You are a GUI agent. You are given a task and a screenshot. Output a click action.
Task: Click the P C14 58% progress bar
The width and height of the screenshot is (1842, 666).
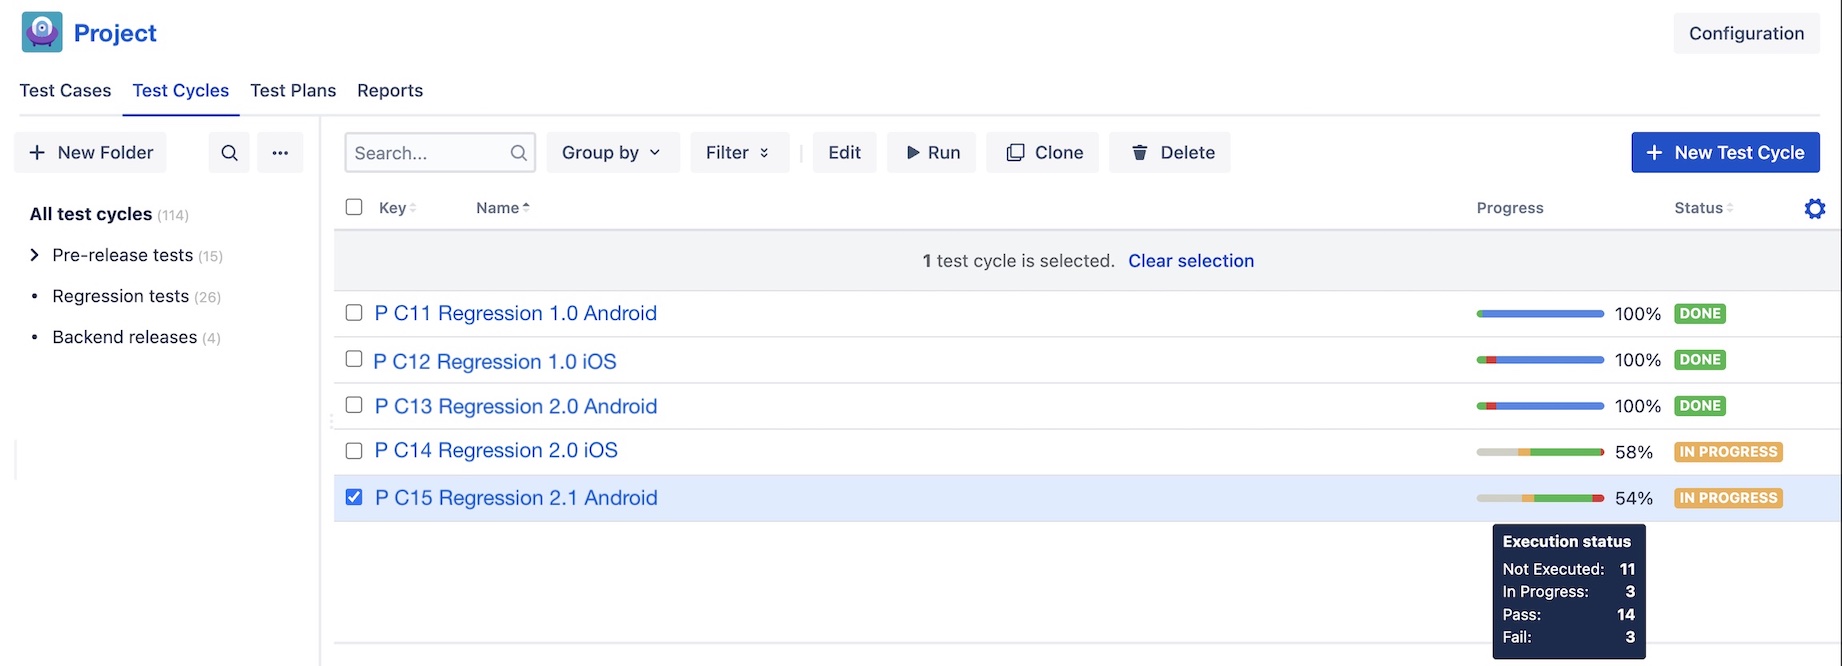point(1540,452)
